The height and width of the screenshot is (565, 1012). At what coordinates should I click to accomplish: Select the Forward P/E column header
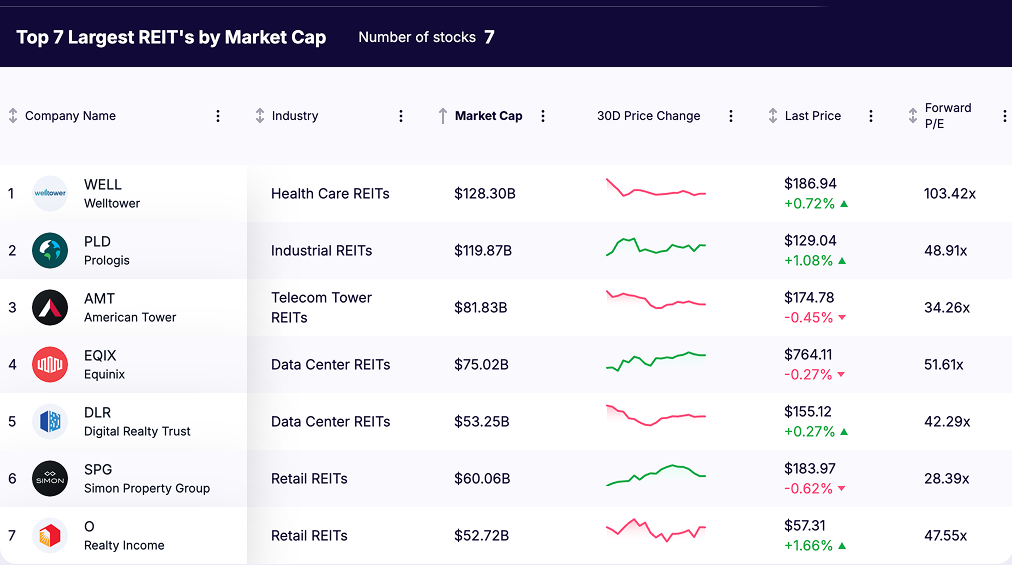(947, 116)
